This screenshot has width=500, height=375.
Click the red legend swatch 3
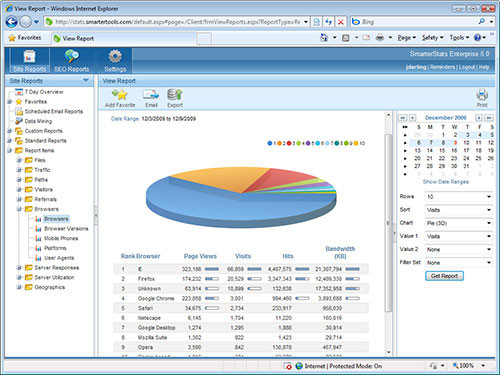click(x=289, y=143)
